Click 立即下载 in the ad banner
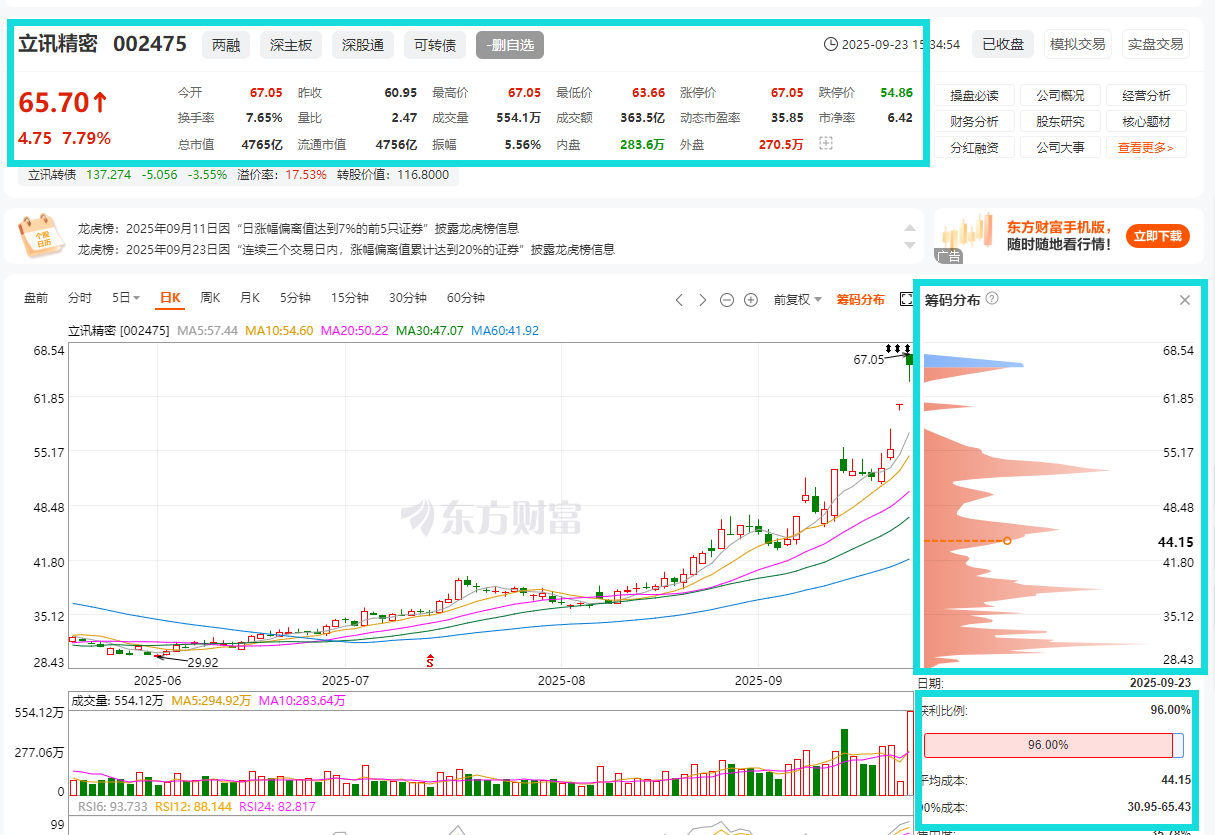Viewport: 1215px width, 835px height. 1158,236
